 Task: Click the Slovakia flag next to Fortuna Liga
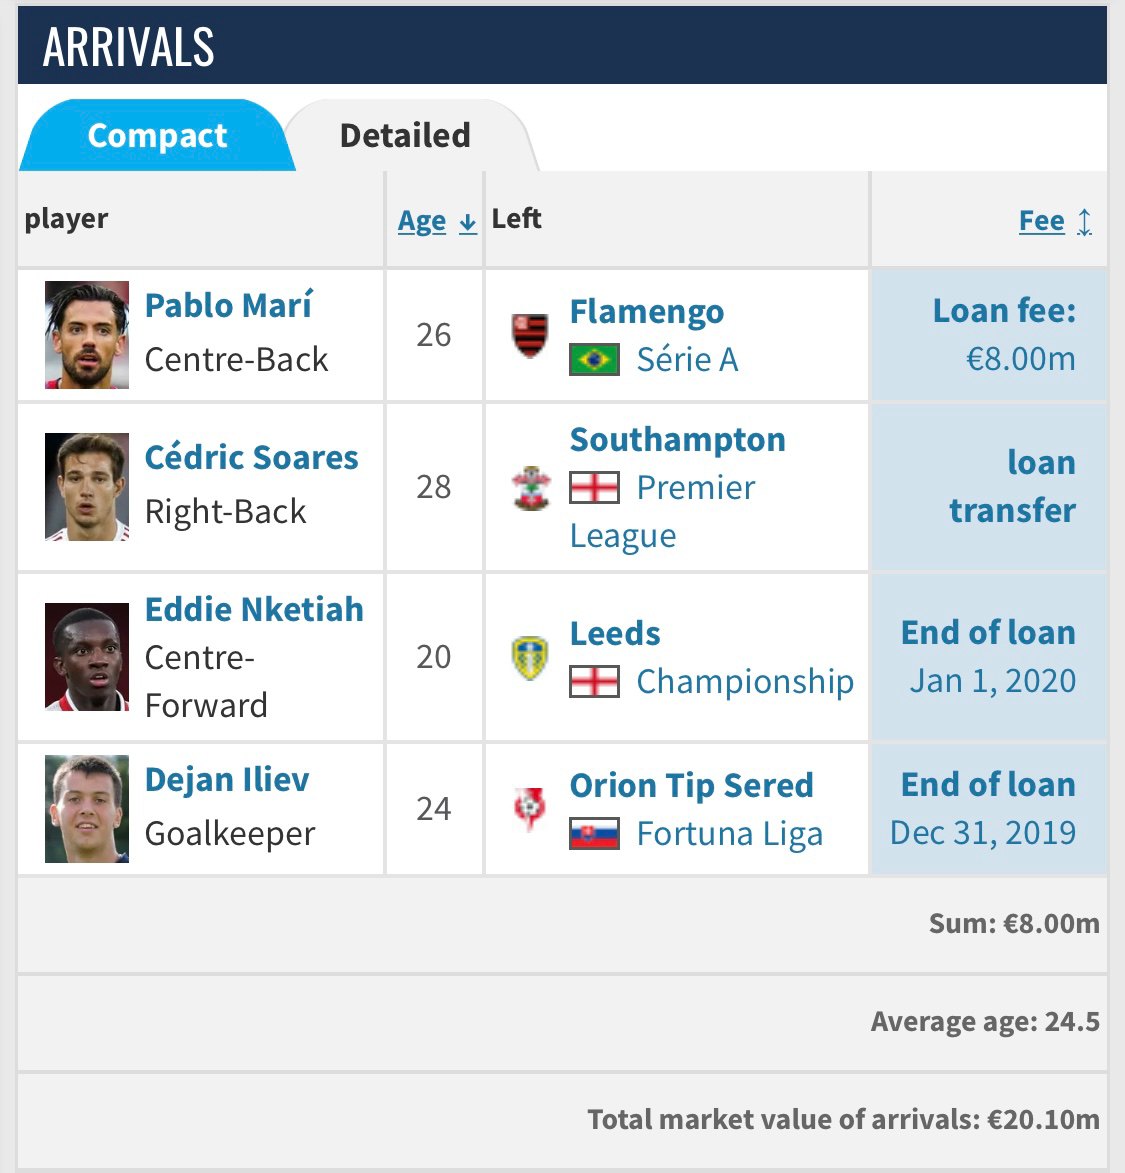click(594, 833)
